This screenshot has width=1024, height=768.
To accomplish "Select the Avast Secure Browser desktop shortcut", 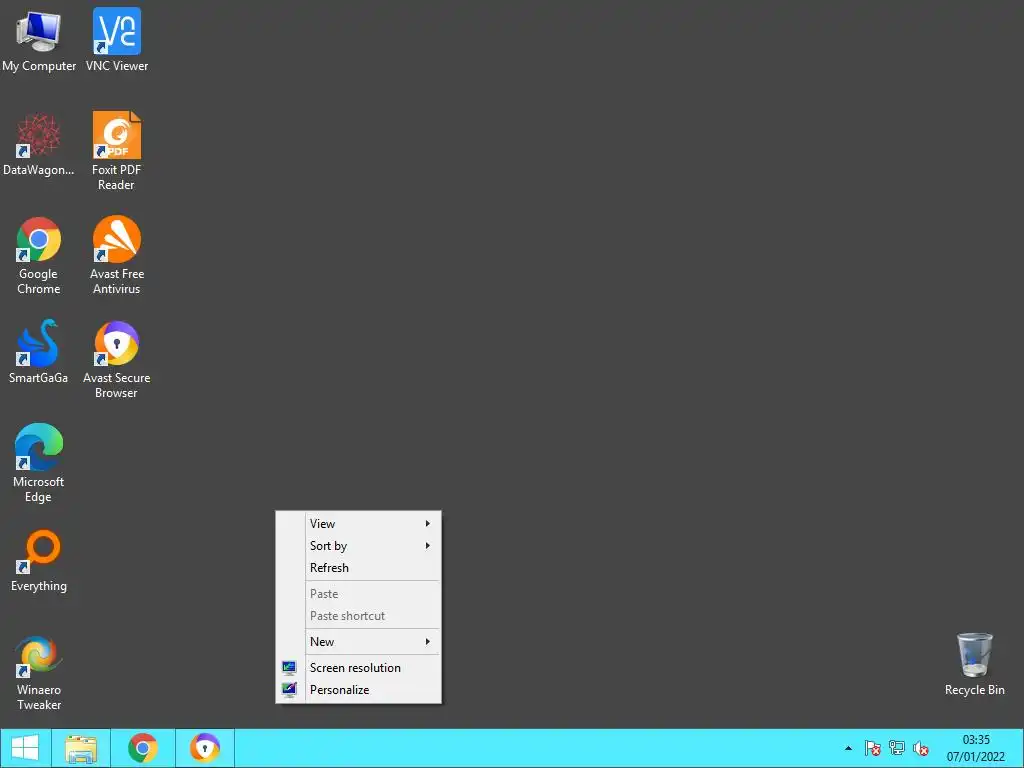I will (x=116, y=359).
